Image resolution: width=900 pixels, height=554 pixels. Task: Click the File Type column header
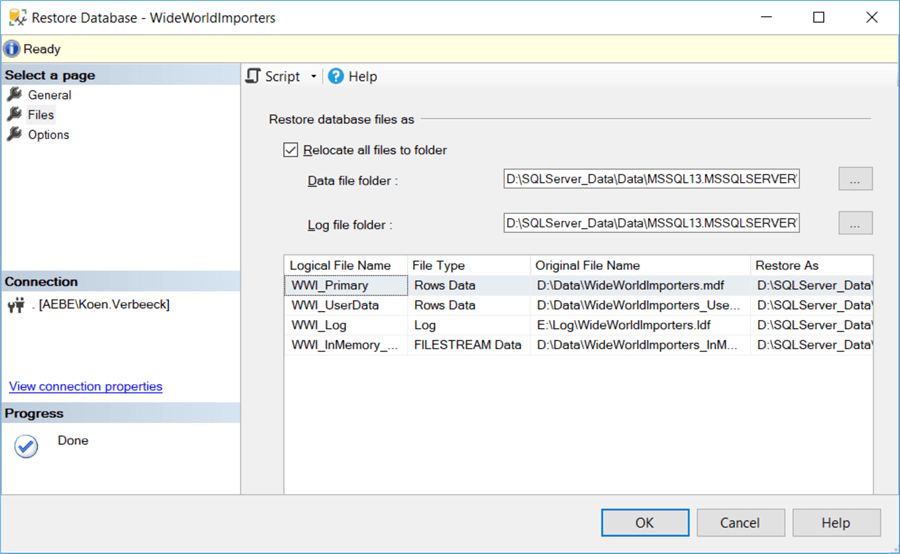(x=468, y=265)
